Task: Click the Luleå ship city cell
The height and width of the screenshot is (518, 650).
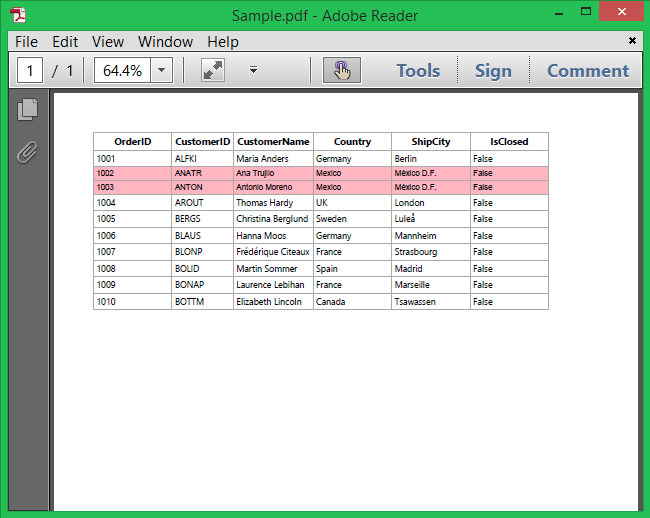Action: [x=431, y=219]
